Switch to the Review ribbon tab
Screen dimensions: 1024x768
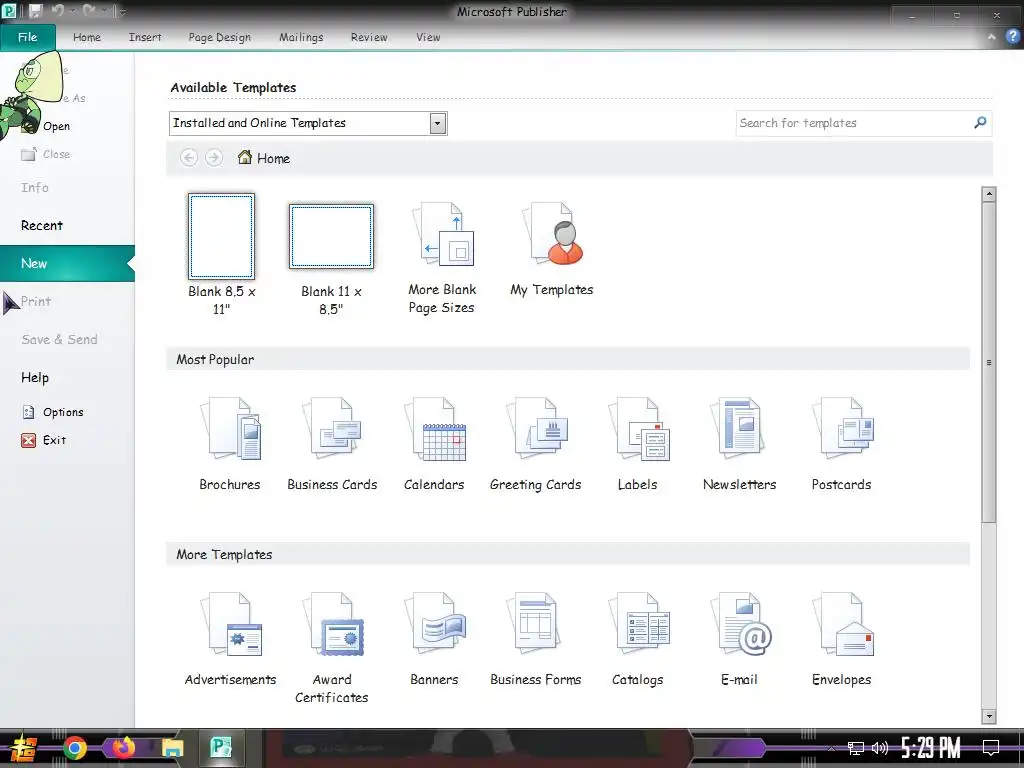pyautogui.click(x=369, y=37)
